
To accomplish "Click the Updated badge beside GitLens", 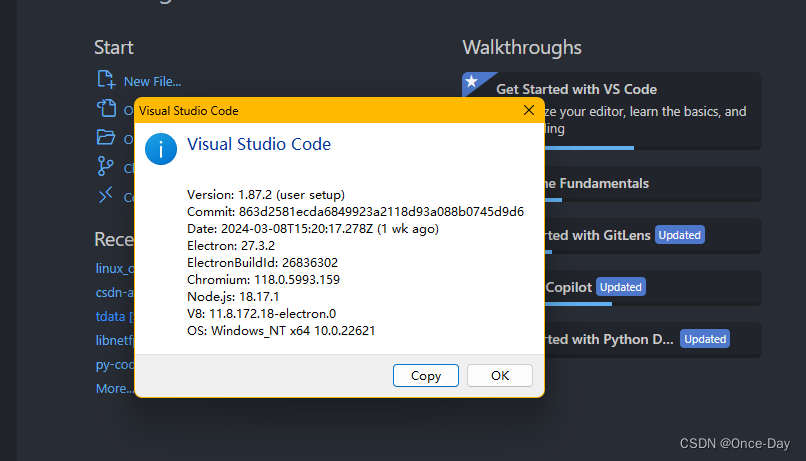I will click(680, 235).
